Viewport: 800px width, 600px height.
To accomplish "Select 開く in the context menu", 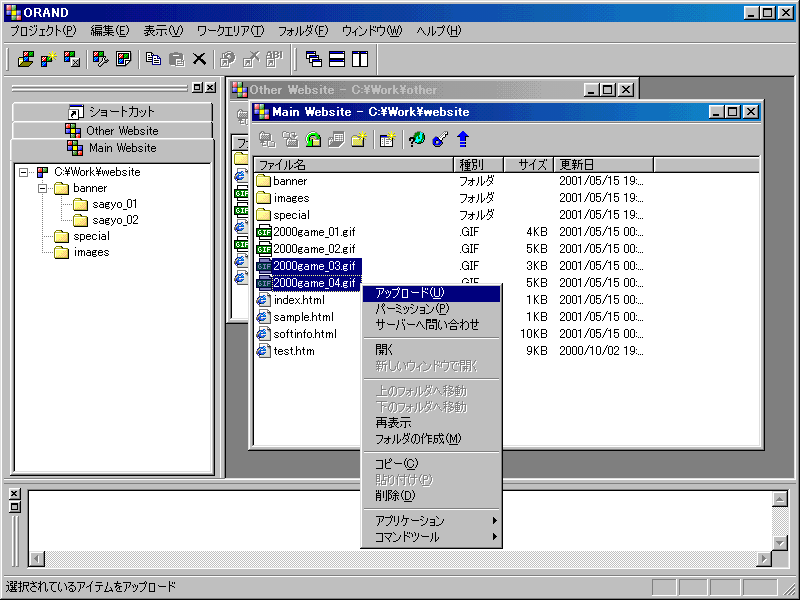I will click(x=431, y=350).
